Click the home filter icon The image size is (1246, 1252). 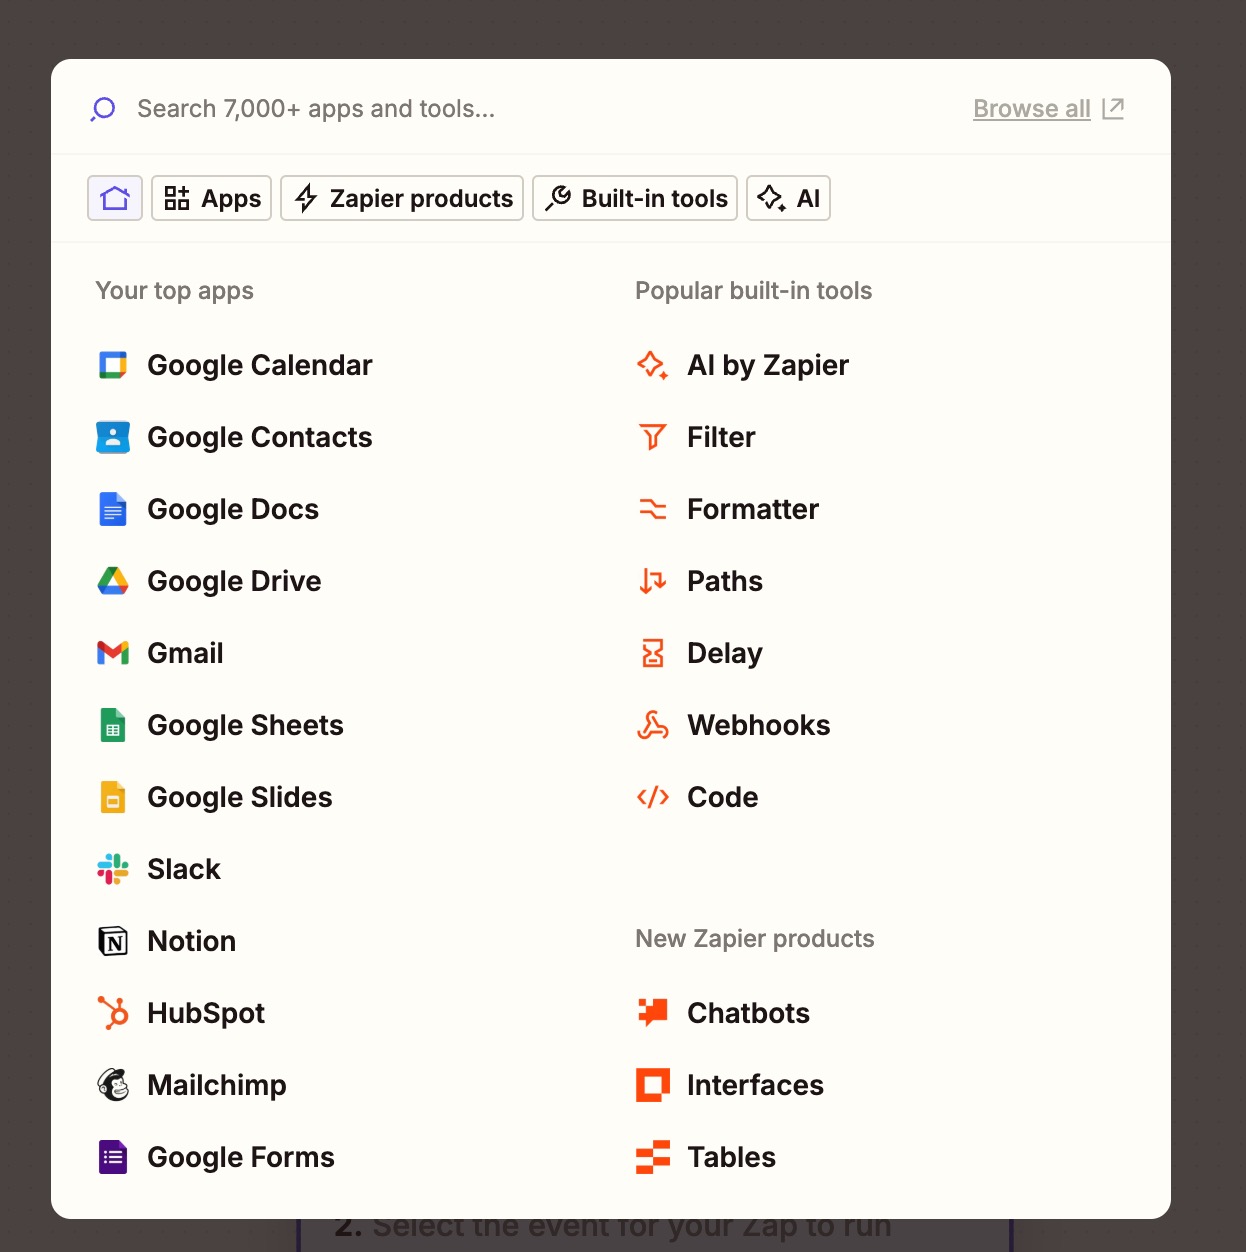pyautogui.click(x=114, y=198)
